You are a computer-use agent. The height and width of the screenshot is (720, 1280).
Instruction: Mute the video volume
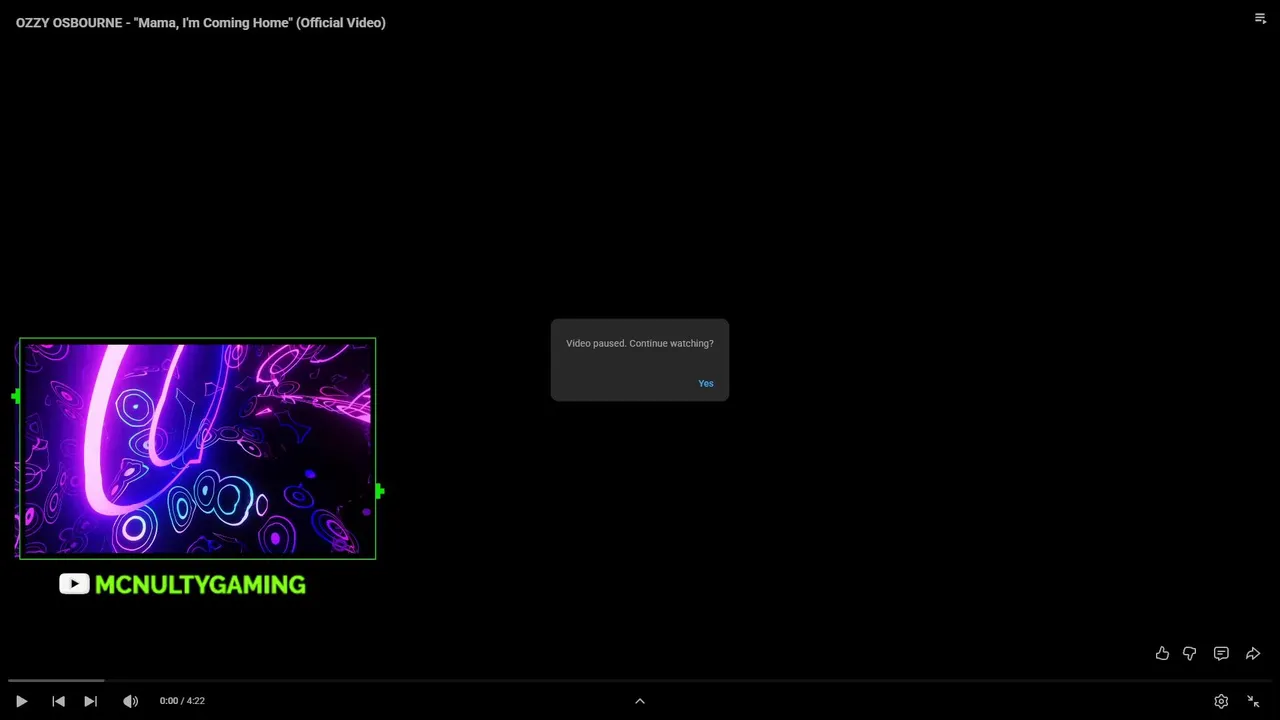130,701
